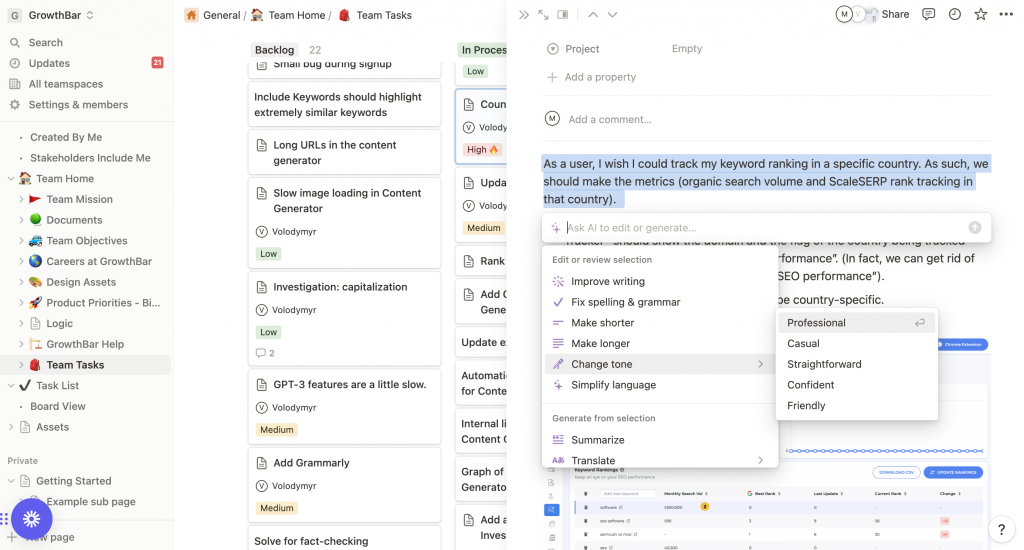The image size is (1024, 550).
Task: Expand the GrowthBar Help page
Action: [21, 344]
